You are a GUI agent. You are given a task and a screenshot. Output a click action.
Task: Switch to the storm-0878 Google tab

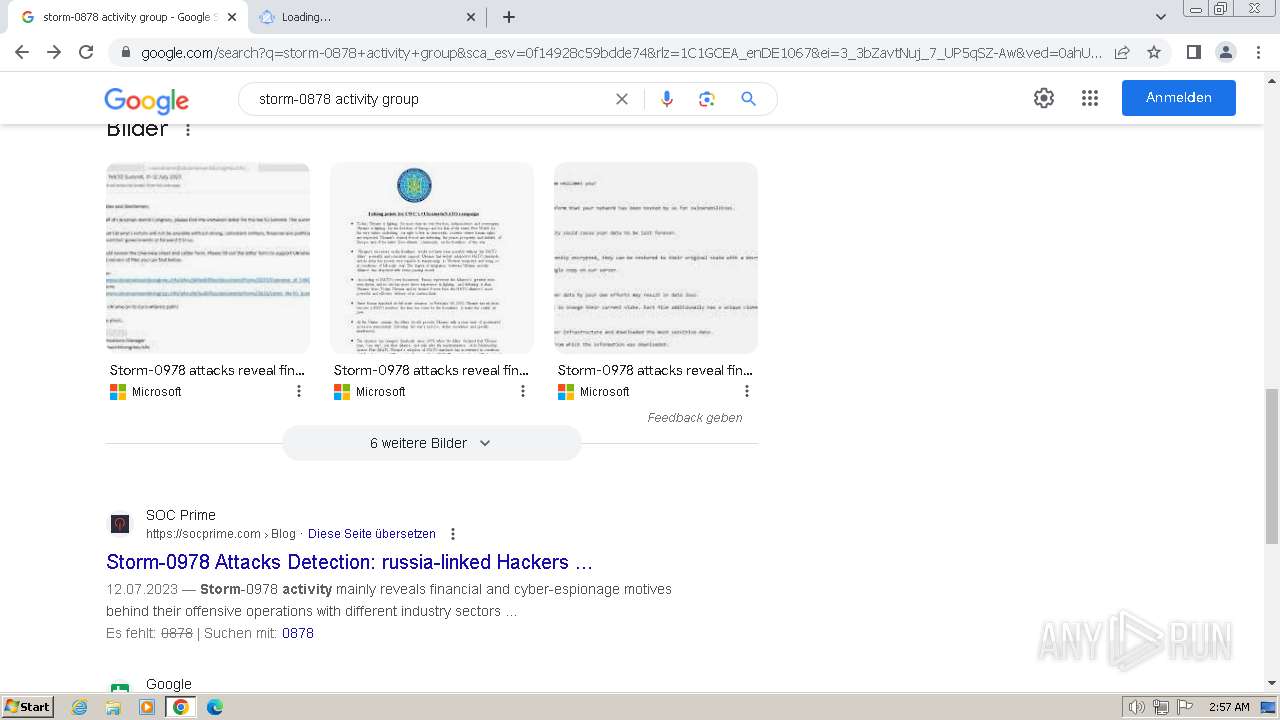[126, 17]
